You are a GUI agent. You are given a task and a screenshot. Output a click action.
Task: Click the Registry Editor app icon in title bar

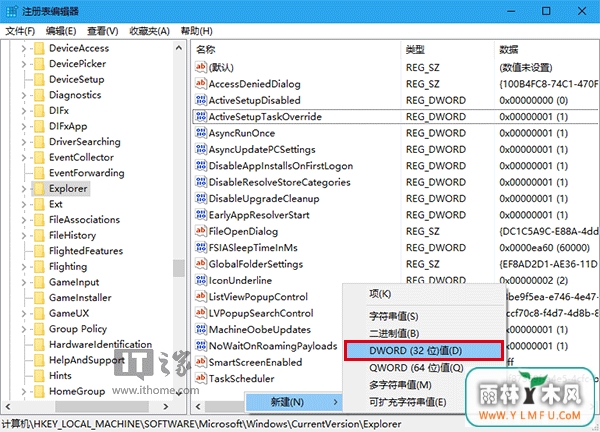point(11,11)
